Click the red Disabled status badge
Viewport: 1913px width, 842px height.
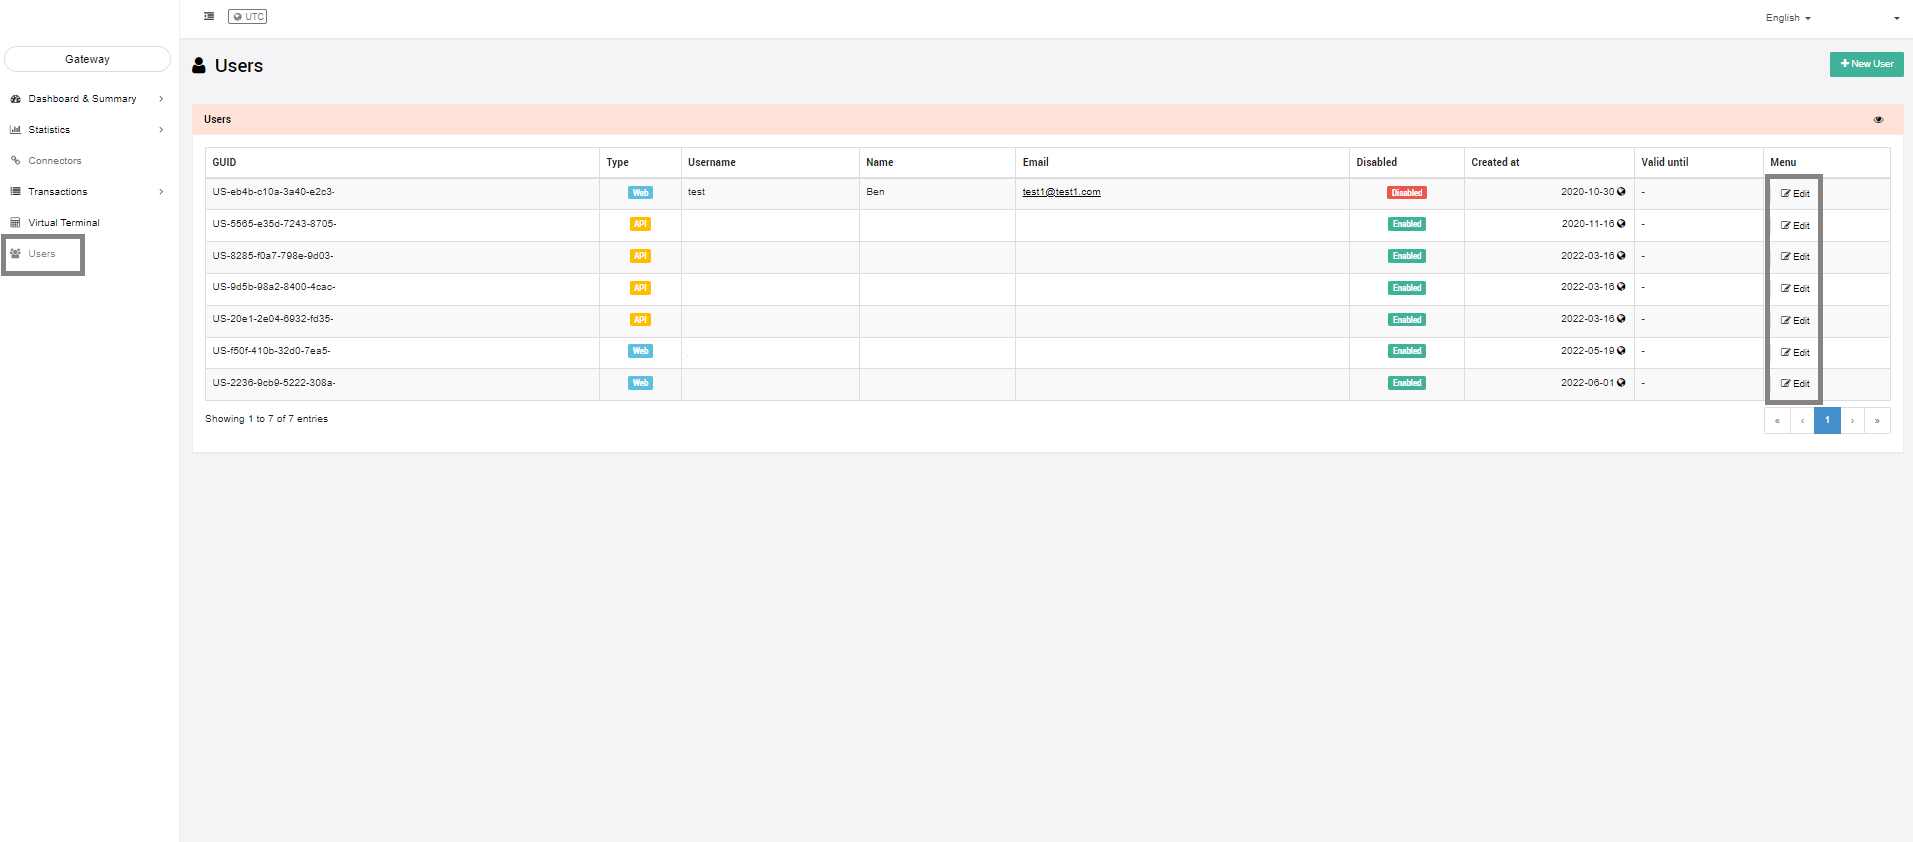coord(1406,193)
